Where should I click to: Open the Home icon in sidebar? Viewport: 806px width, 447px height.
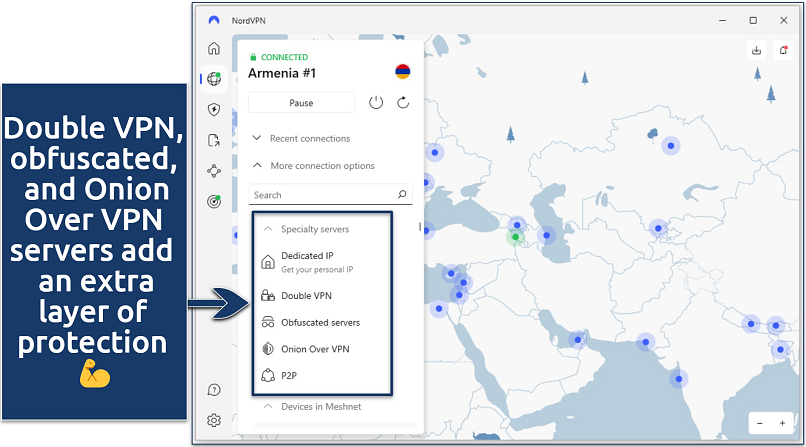point(214,48)
